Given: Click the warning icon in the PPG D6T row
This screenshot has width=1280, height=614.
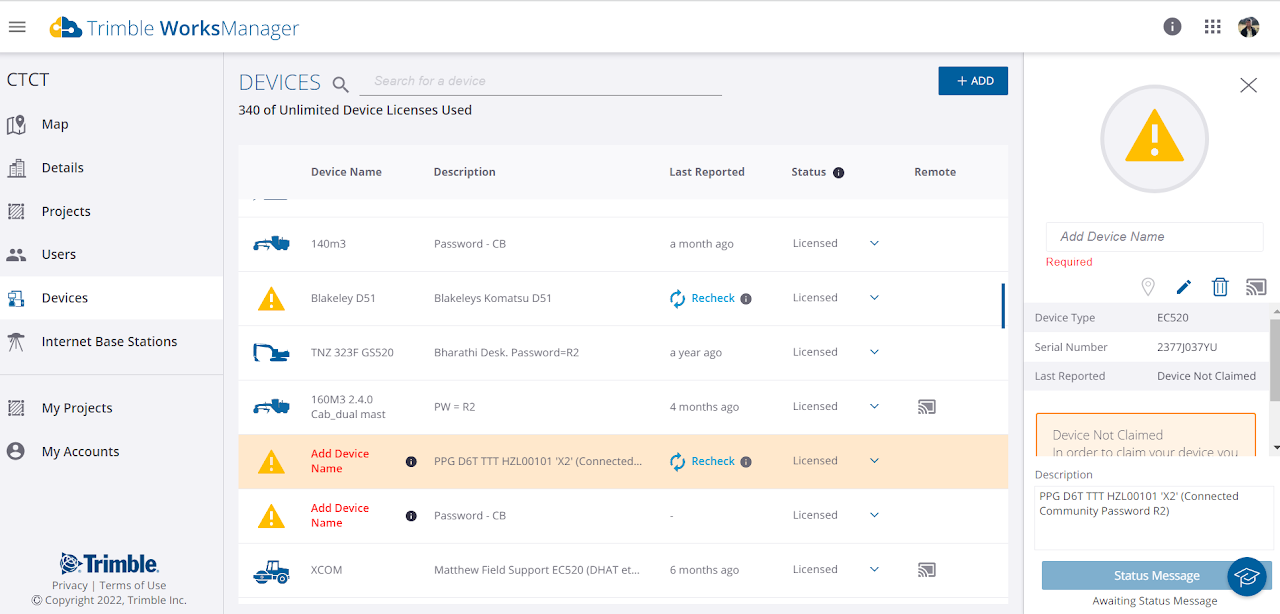Looking at the screenshot, I should pyautogui.click(x=271, y=461).
